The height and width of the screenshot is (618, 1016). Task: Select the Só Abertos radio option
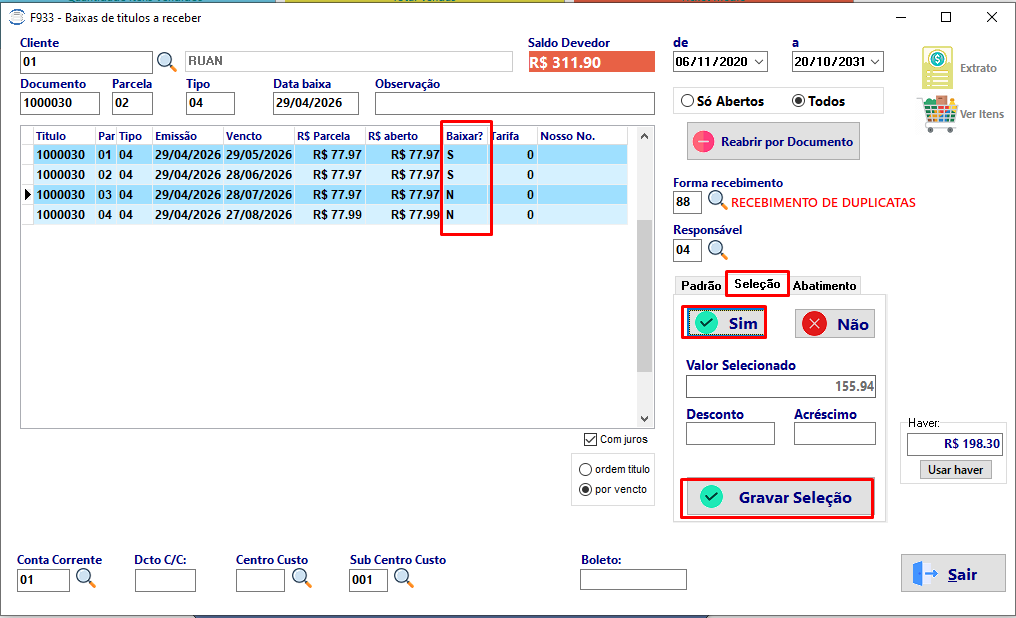tap(687, 101)
